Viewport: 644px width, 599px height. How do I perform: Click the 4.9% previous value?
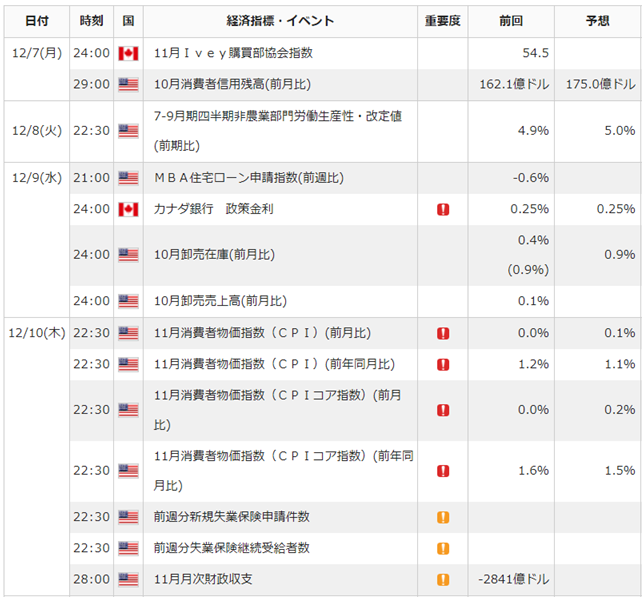[x=533, y=131]
